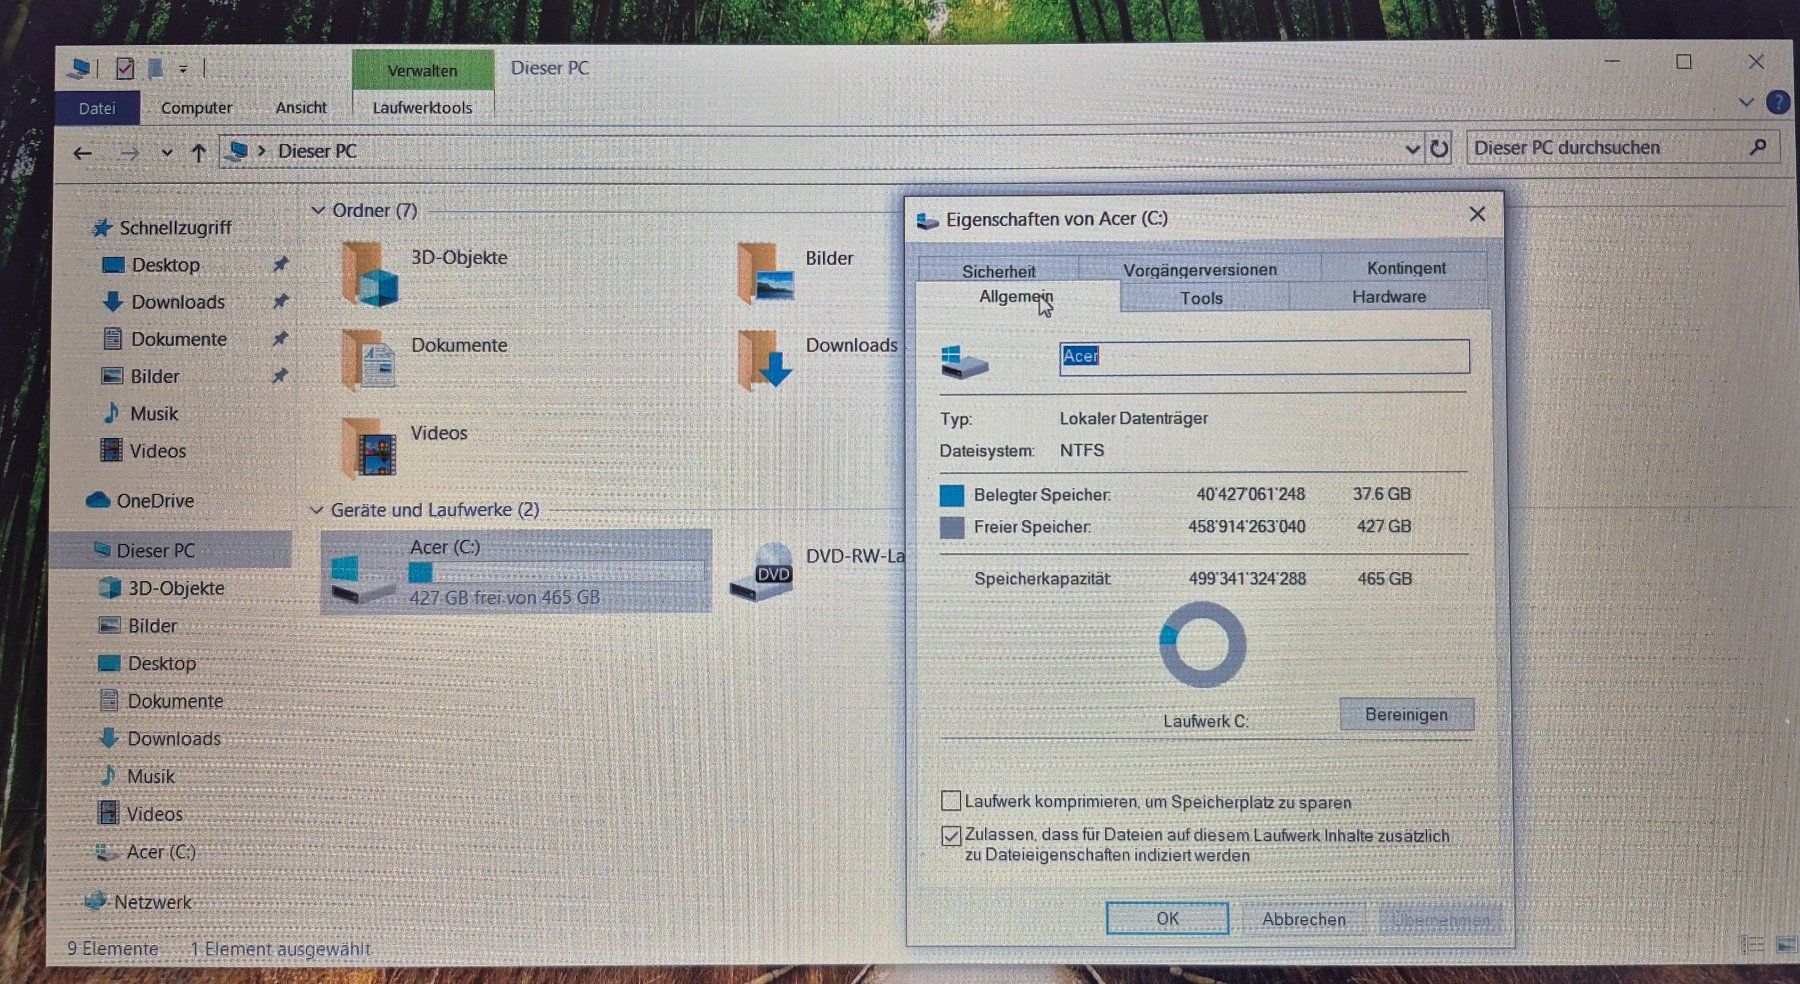Collapse the Geräte und Laufwerke (2) group
The width and height of the screenshot is (1800, 984).
pyautogui.click(x=316, y=510)
